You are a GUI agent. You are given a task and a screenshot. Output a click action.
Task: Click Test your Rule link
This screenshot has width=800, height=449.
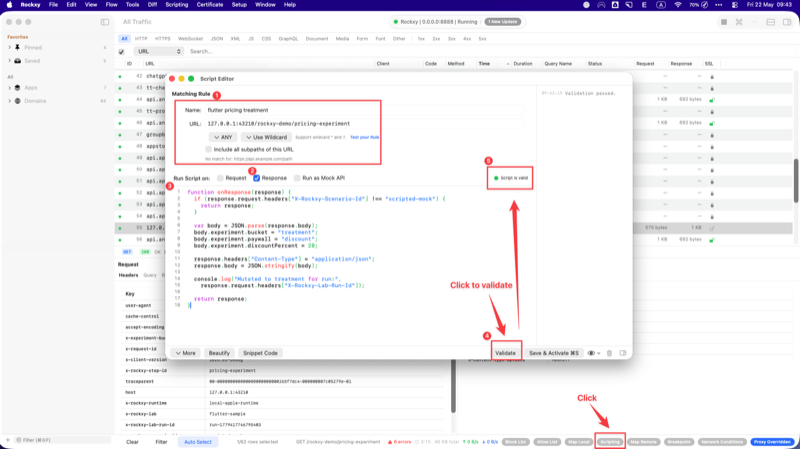[364, 137]
